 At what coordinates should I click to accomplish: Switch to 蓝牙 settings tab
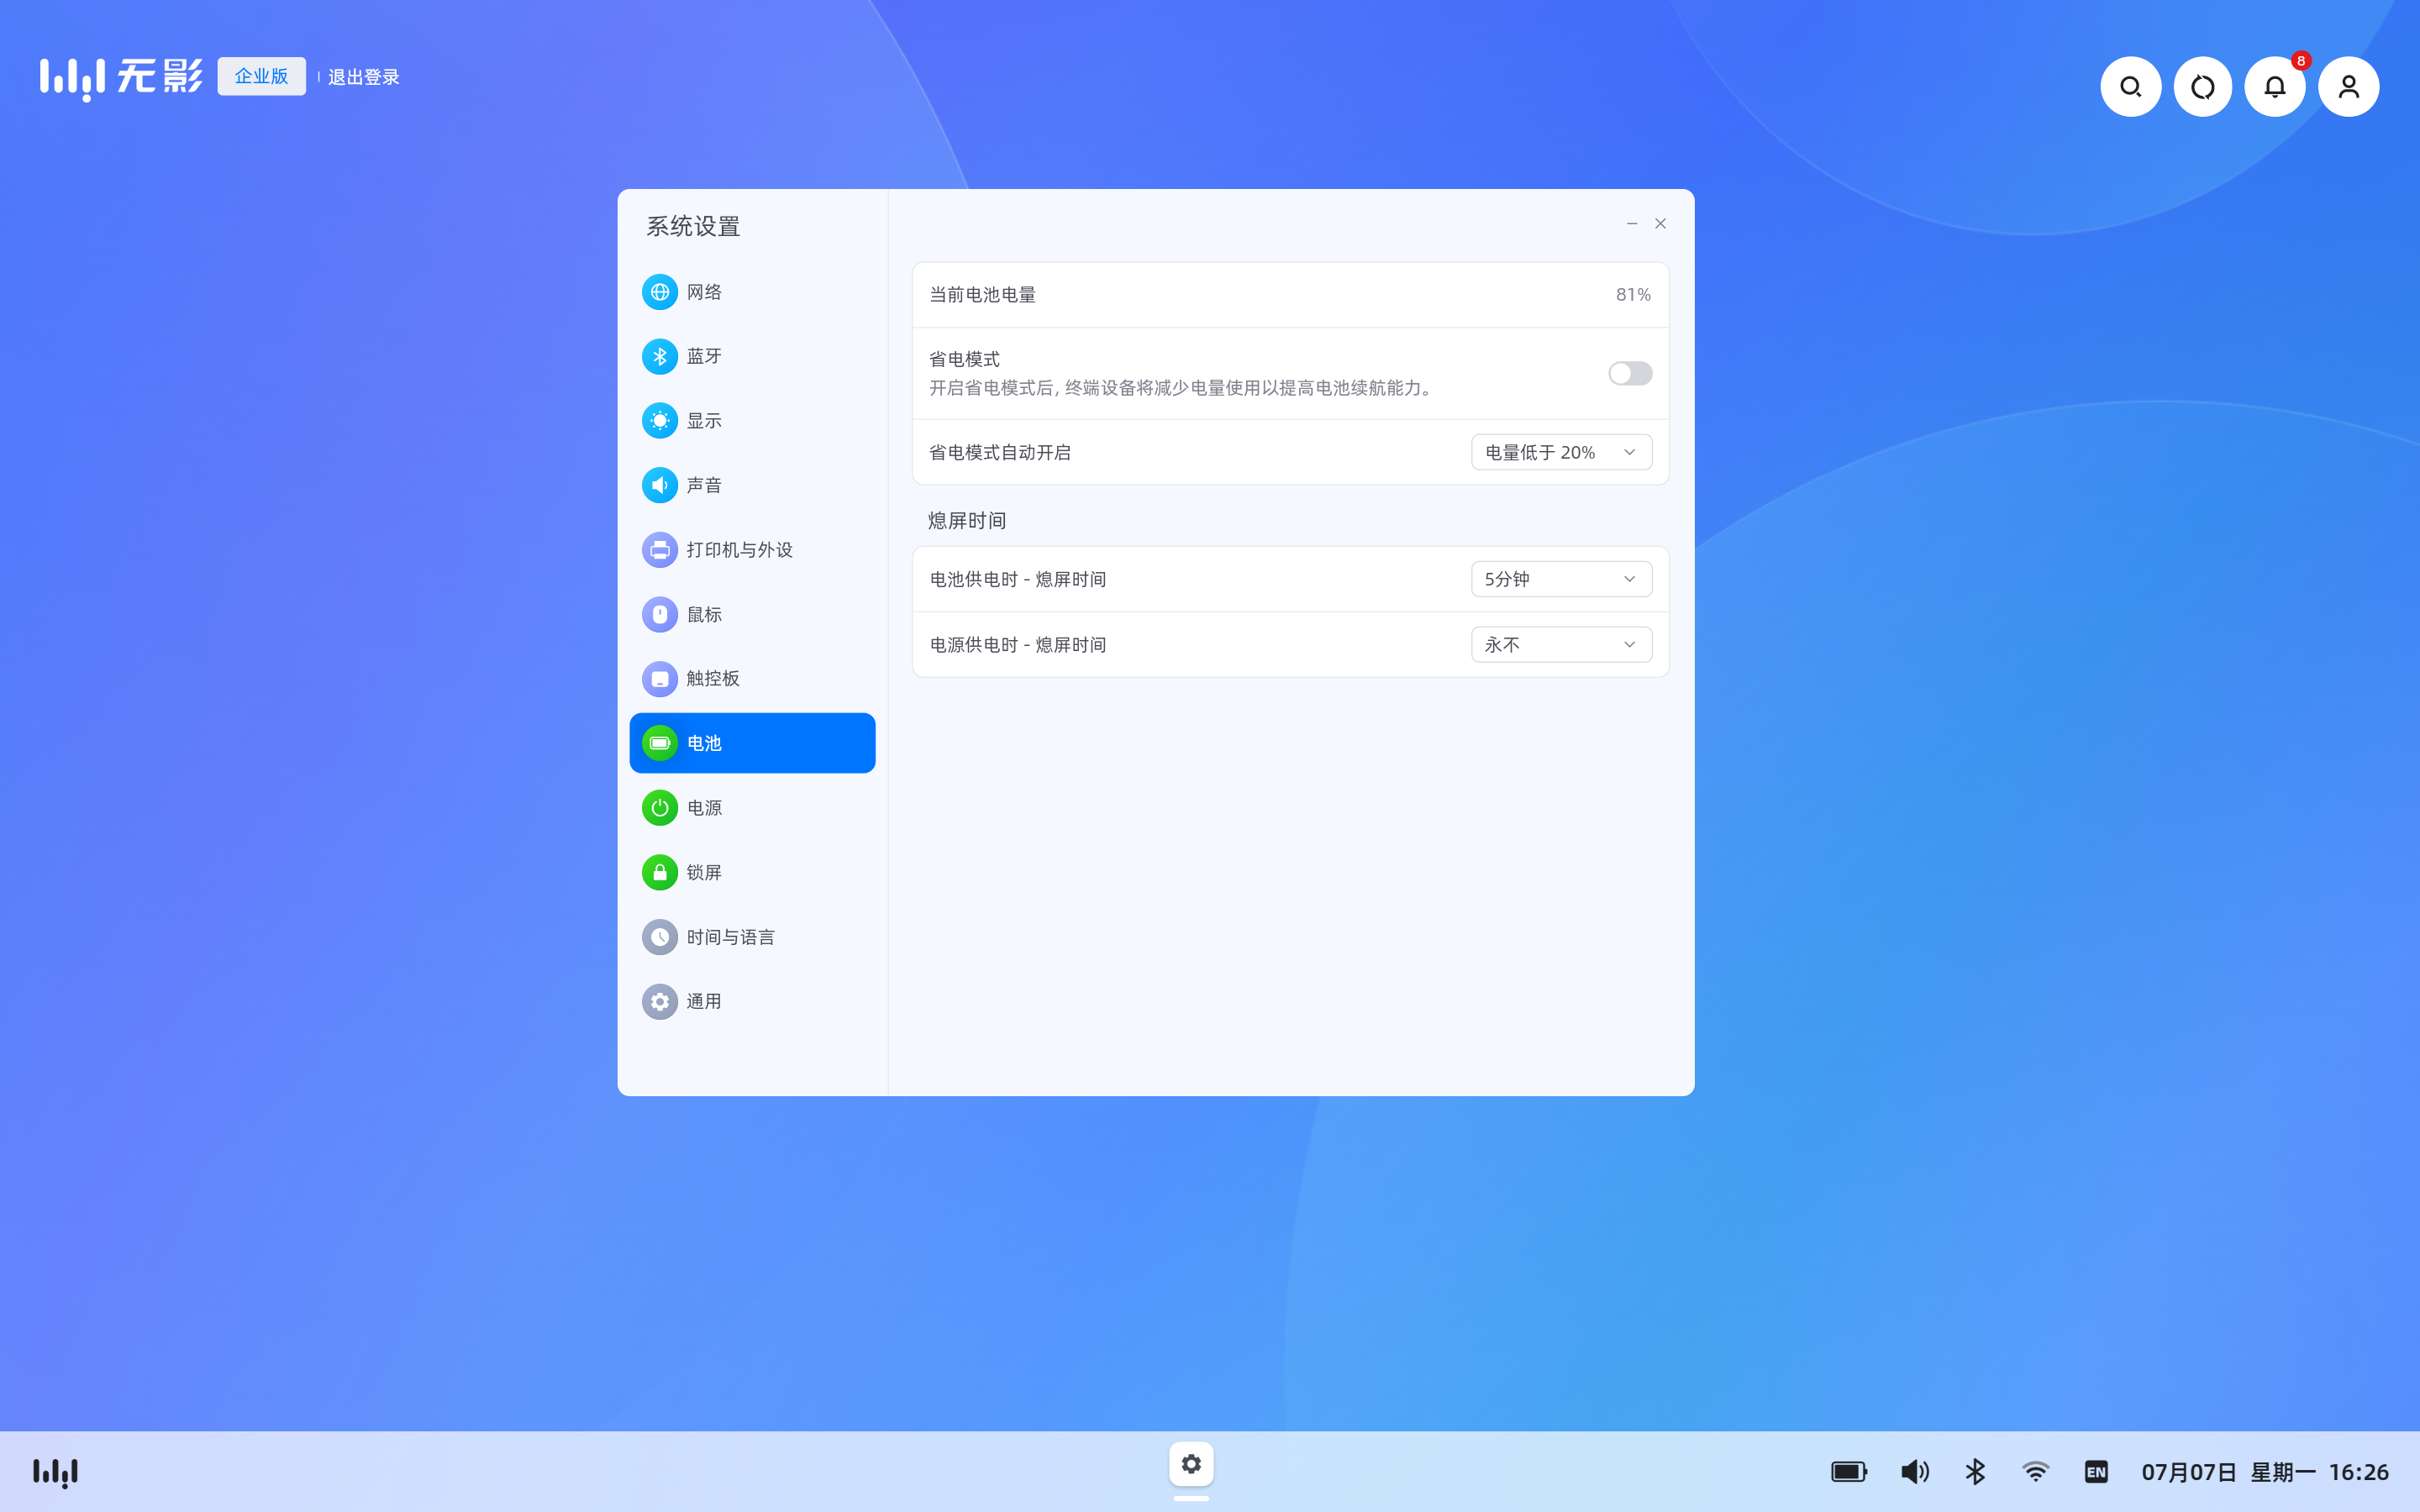click(x=752, y=356)
